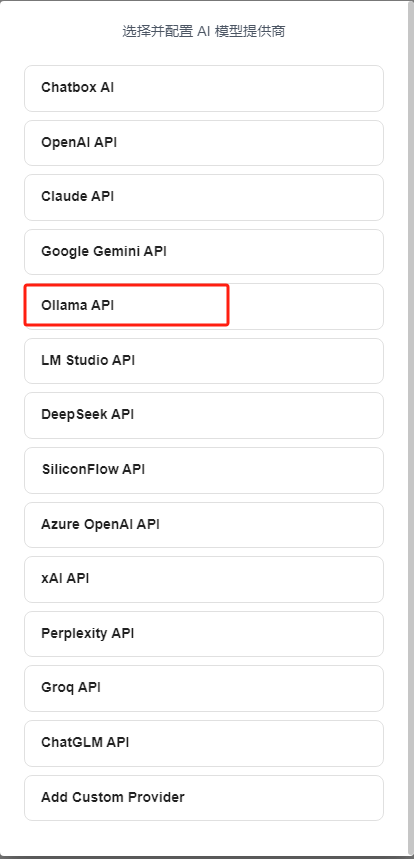The height and width of the screenshot is (859, 414).
Task: Choose OpenAI API from the list
Action: (x=204, y=143)
